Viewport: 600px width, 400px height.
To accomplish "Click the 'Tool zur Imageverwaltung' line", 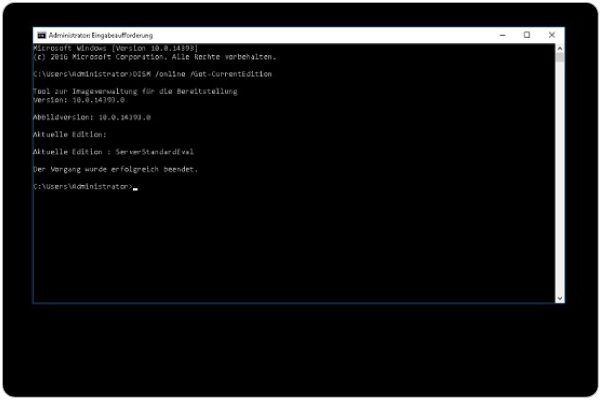I will tap(135, 91).
